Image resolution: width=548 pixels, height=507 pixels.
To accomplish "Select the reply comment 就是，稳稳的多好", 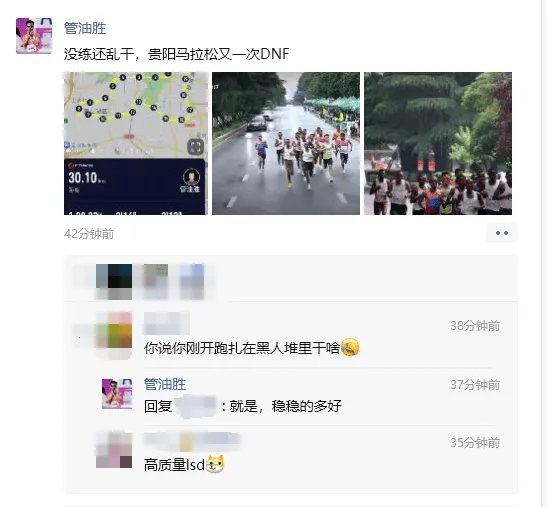I will coord(243,406).
